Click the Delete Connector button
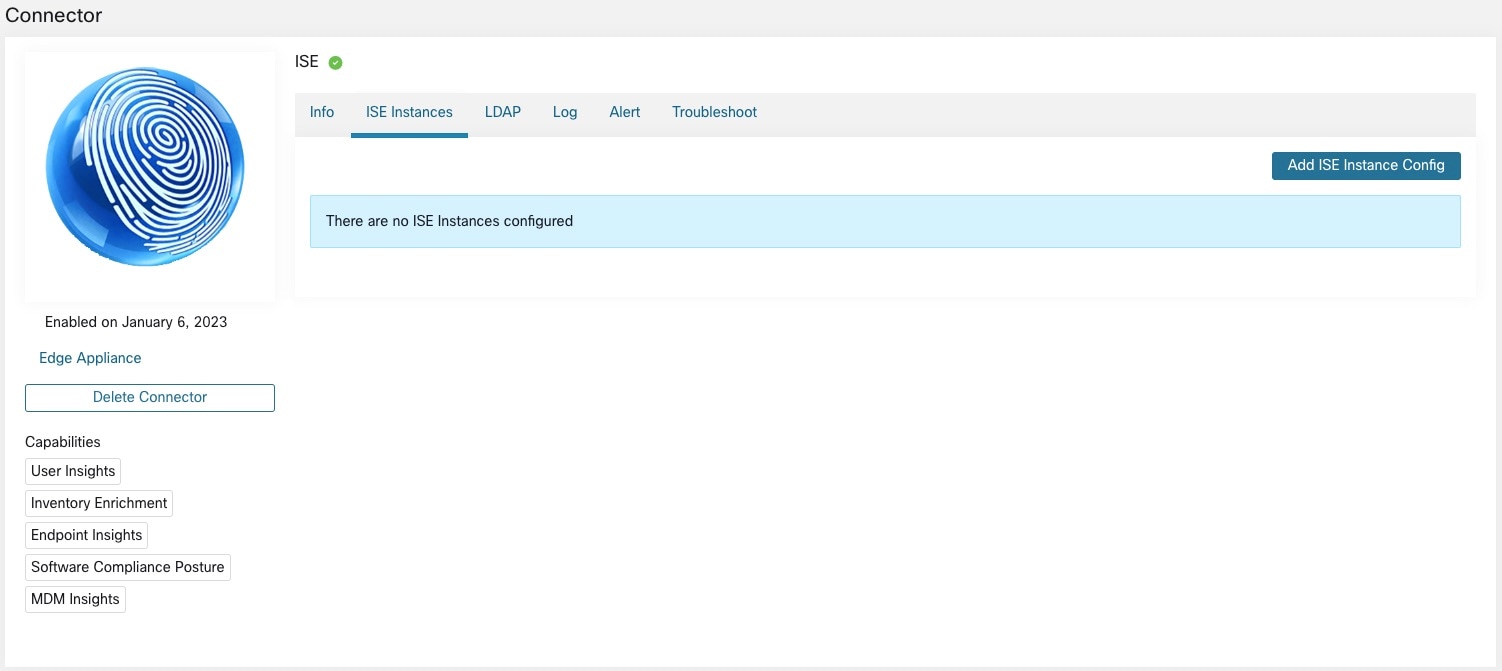Viewport: 1502px width, 671px height. pyautogui.click(x=150, y=397)
